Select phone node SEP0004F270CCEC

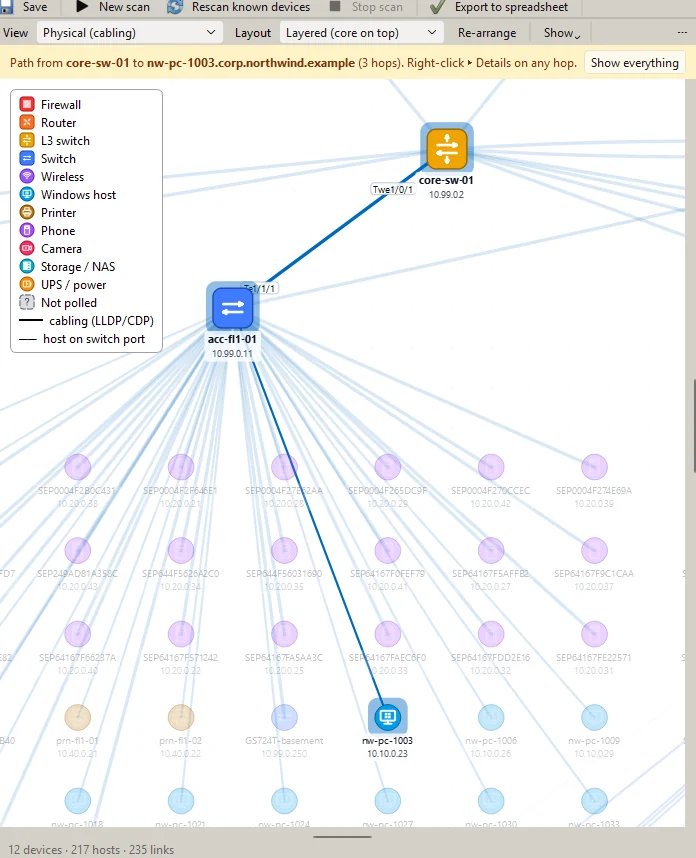click(491, 467)
